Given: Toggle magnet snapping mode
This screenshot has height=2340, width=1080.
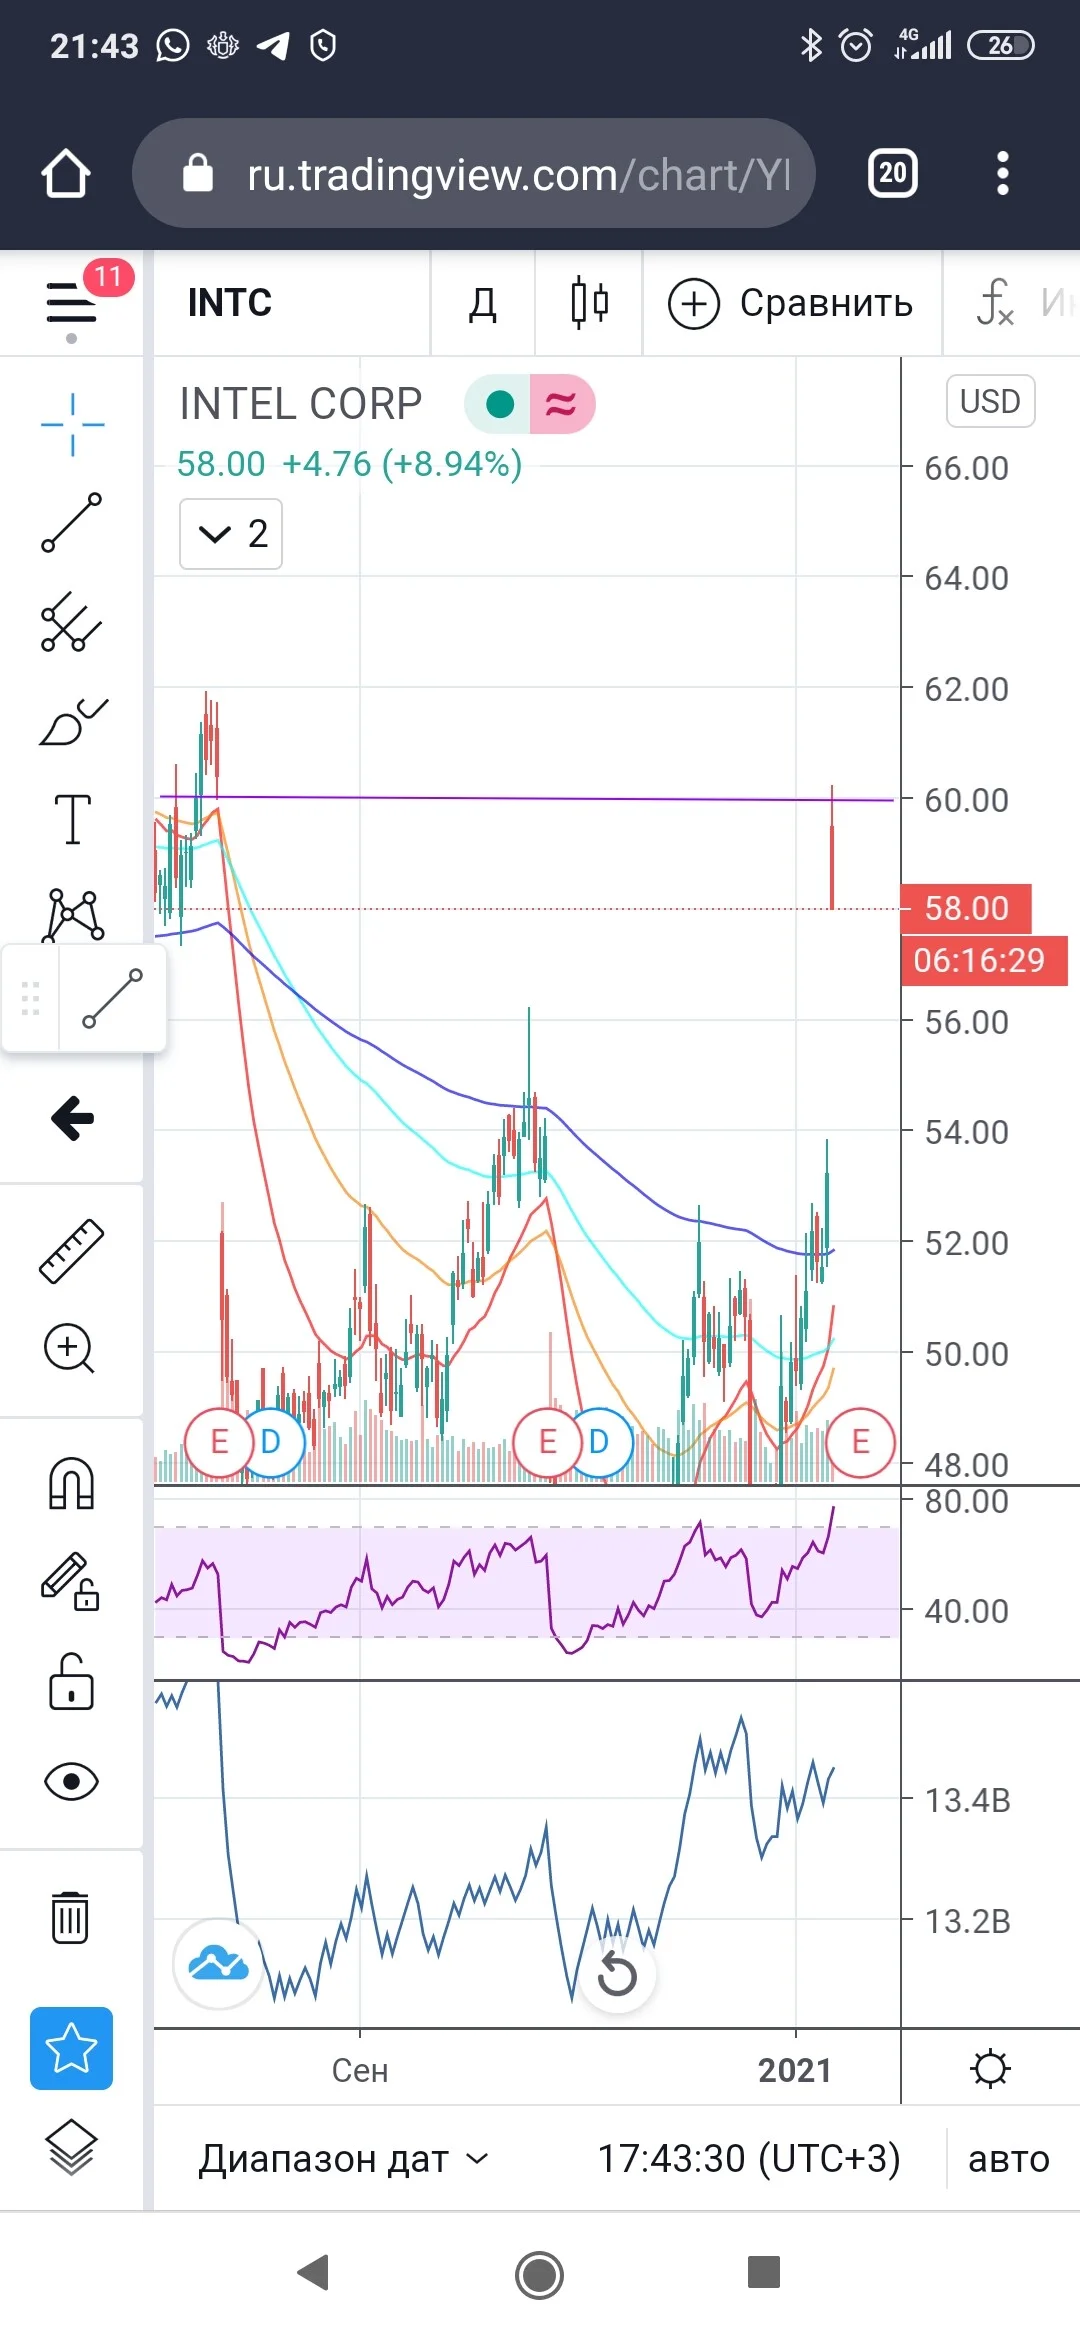Looking at the screenshot, I should point(72,1482).
